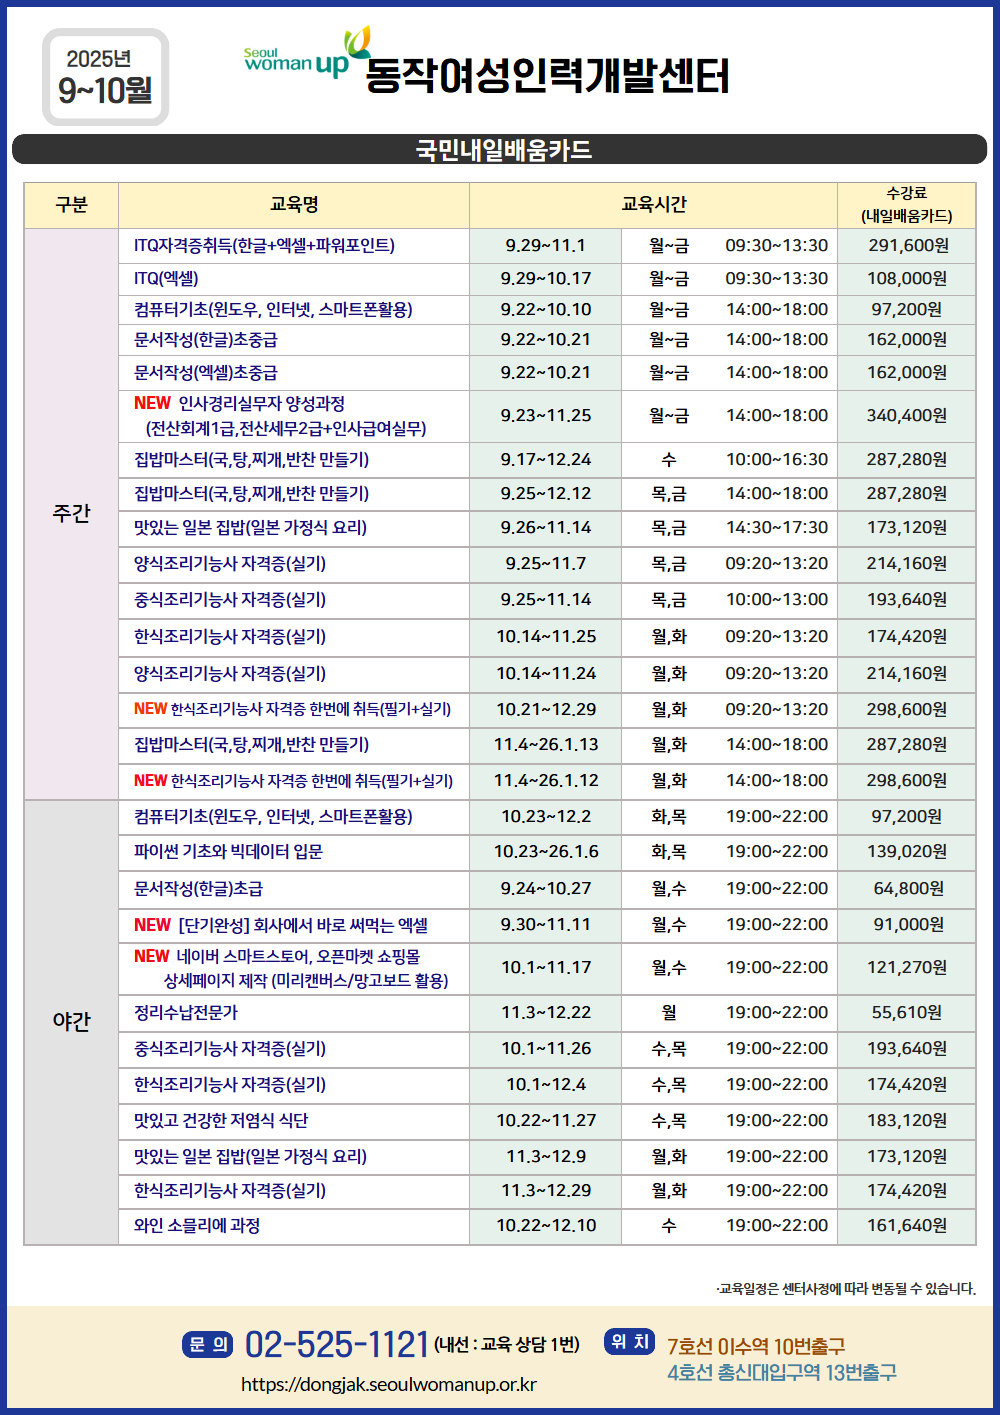Image resolution: width=1000 pixels, height=1415 pixels.
Task: Click the date range '9.29~10.17'
Action: click(x=546, y=279)
